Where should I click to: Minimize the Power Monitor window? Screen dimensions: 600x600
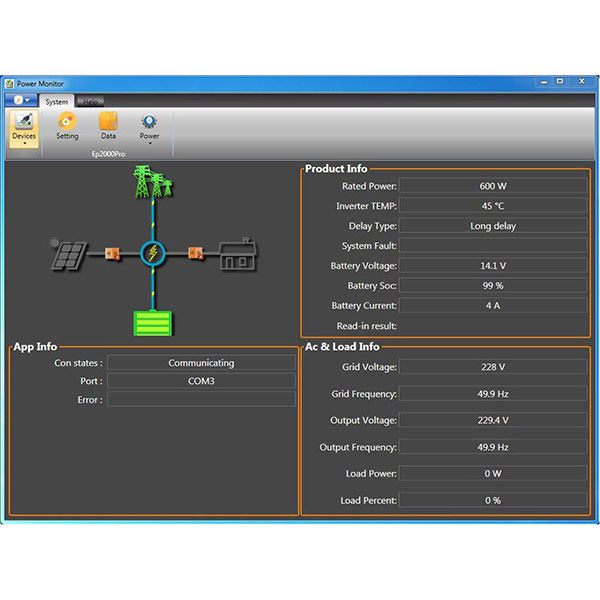coord(544,82)
